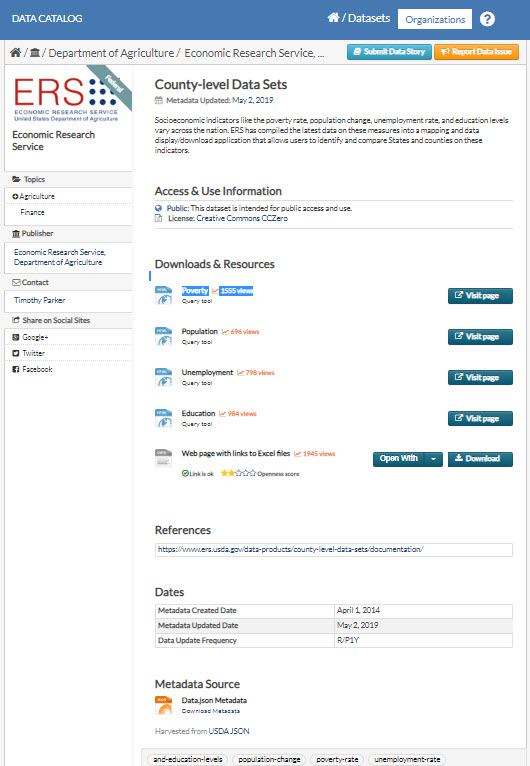The width and height of the screenshot is (530, 766).
Task: Click the calendar icon beside Metadata Updated
Action: point(159,101)
